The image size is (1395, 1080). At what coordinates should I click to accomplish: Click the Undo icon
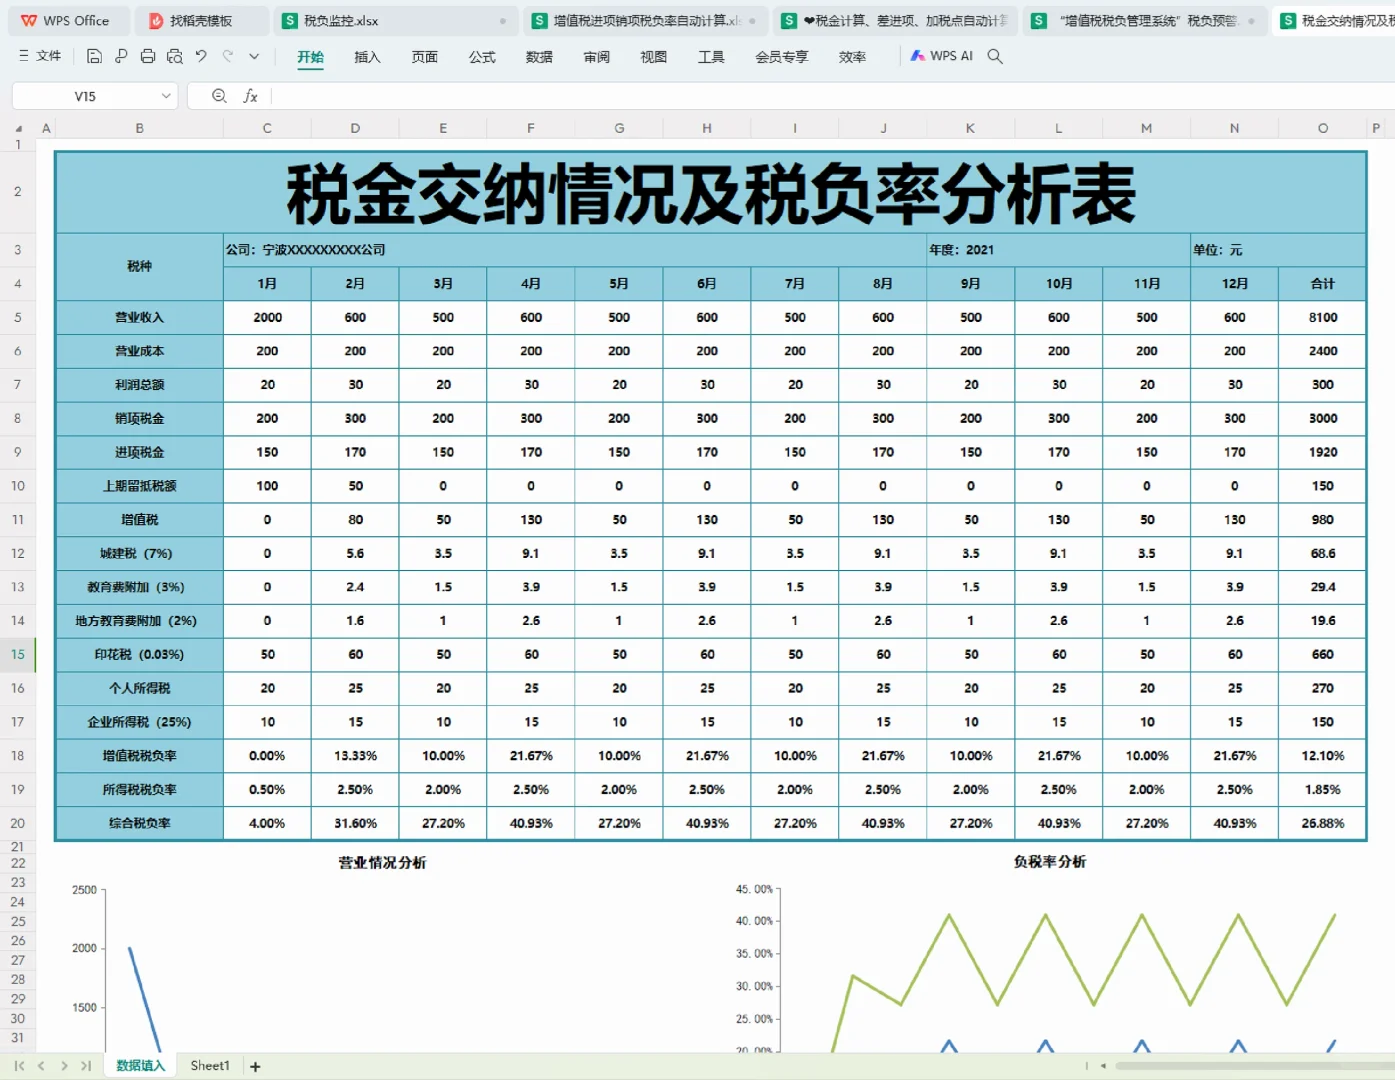point(199,56)
